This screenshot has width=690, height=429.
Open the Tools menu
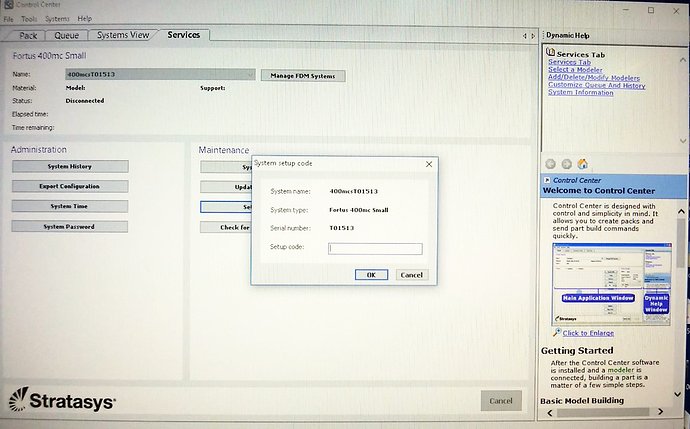pyautogui.click(x=31, y=19)
